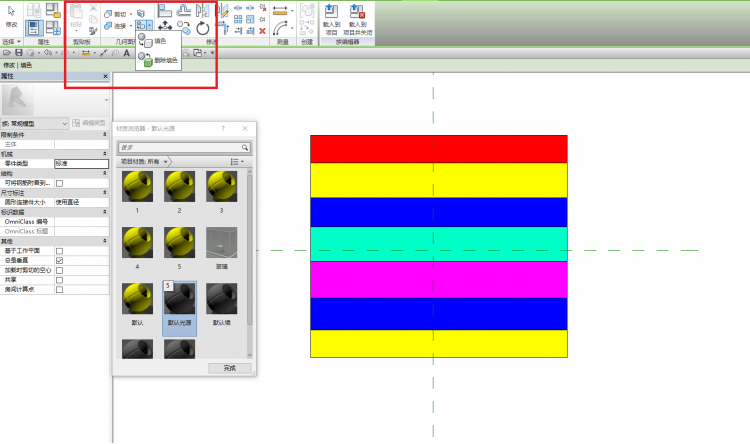
Task: Click the Save icon in quick access toolbar
Action: pyautogui.click(x=19, y=53)
